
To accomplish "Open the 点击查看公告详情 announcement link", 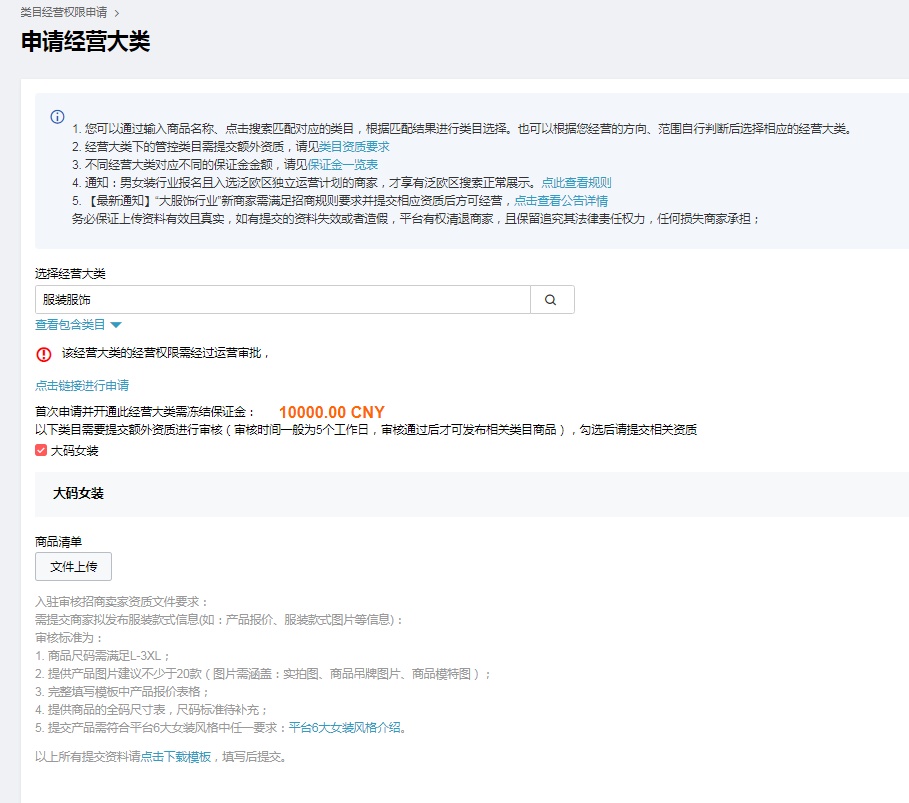I will click(561, 201).
